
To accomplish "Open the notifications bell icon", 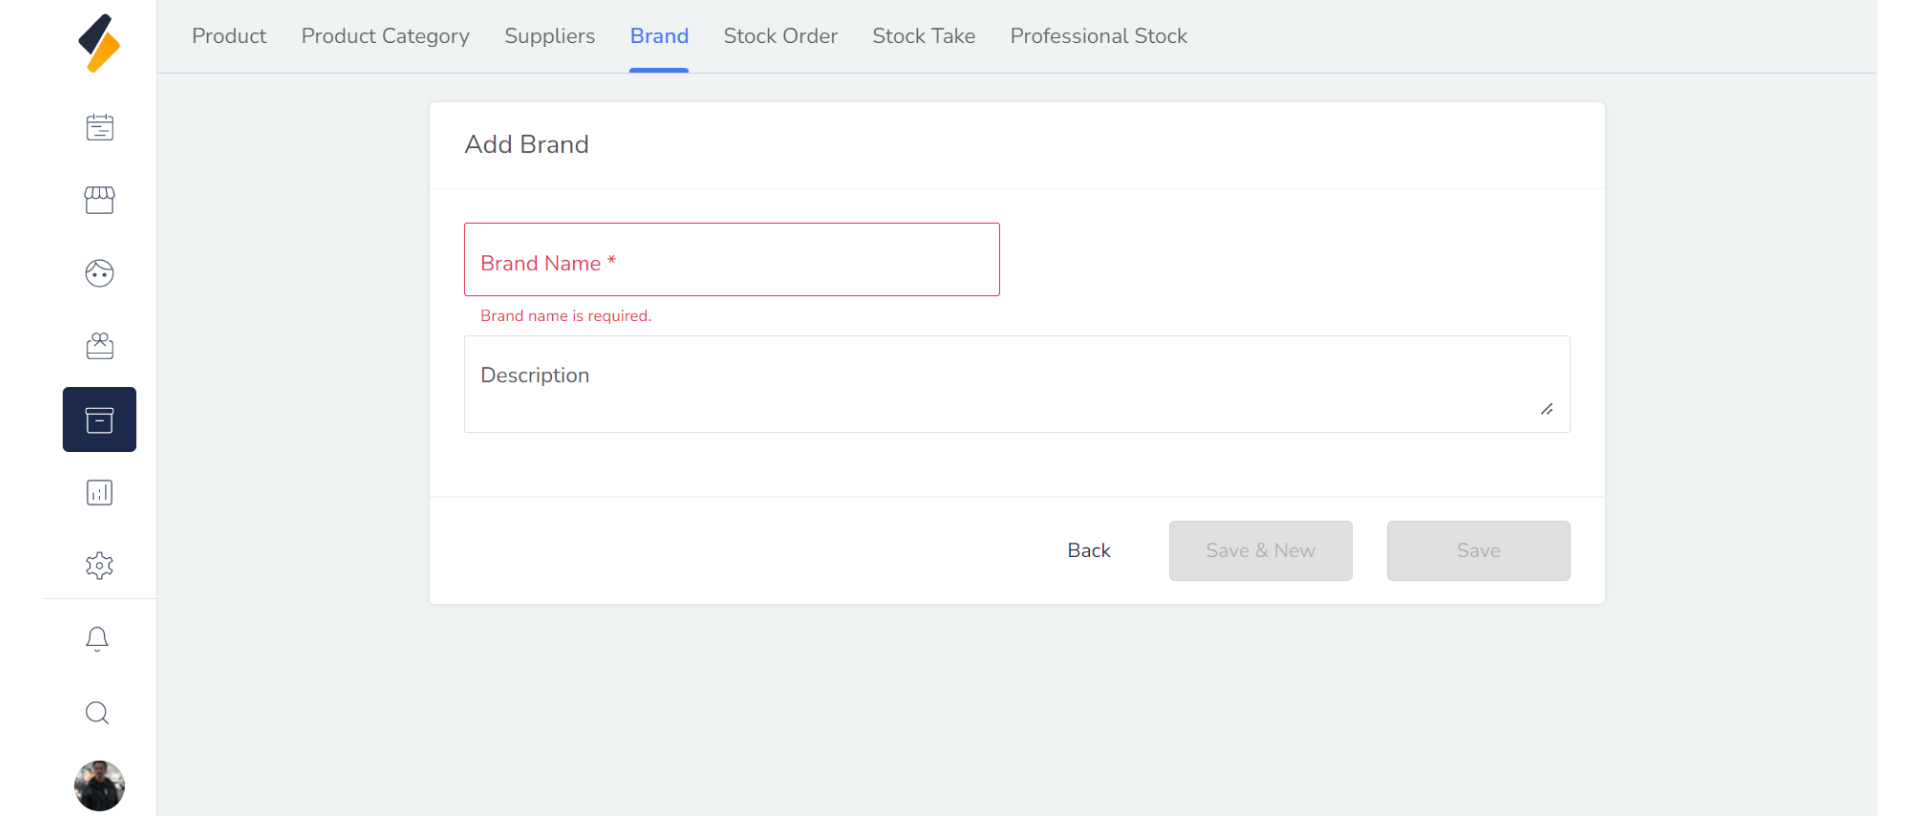I will click(x=97, y=639).
